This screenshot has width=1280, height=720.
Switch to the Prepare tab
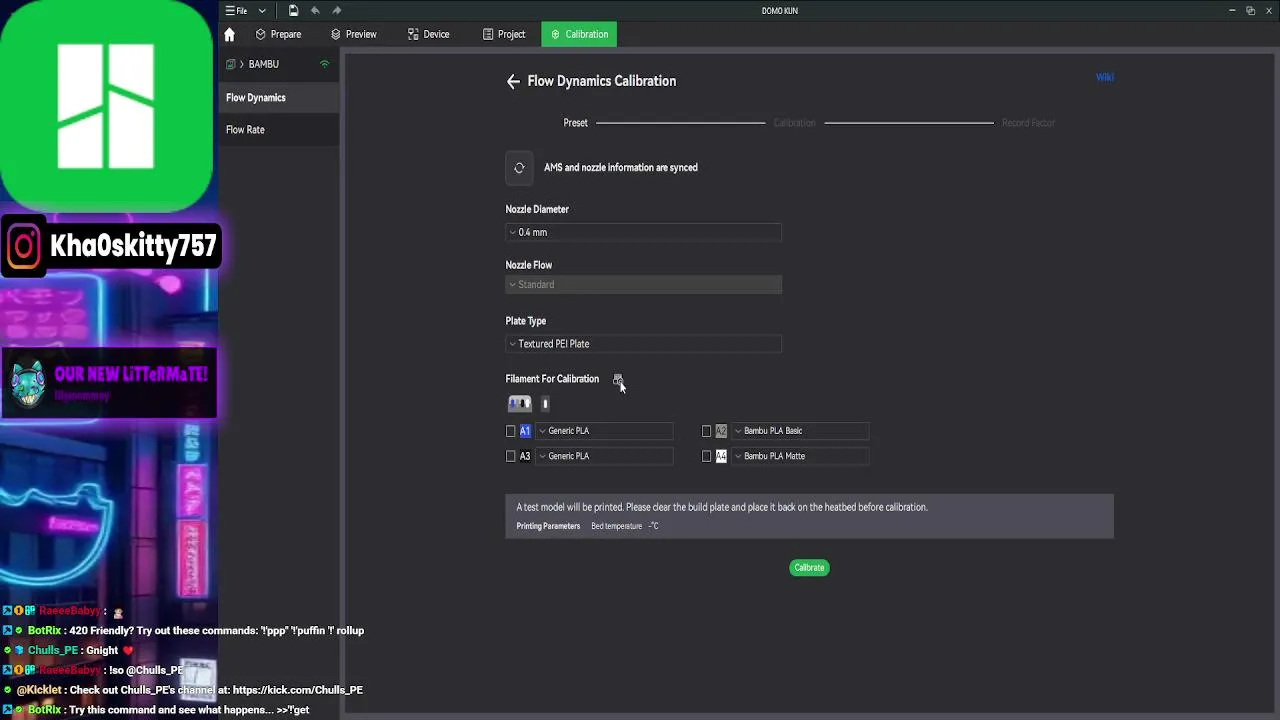pyautogui.click(x=278, y=34)
